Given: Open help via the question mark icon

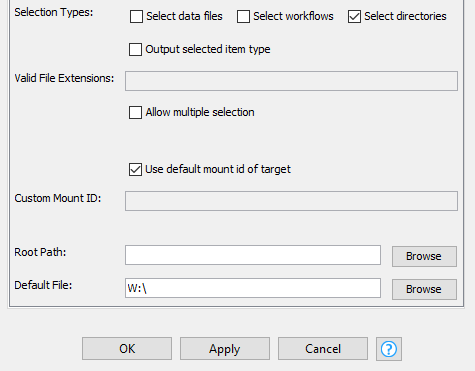Looking at the screenshot, I should pyautogui.click(x=389, y=349).
